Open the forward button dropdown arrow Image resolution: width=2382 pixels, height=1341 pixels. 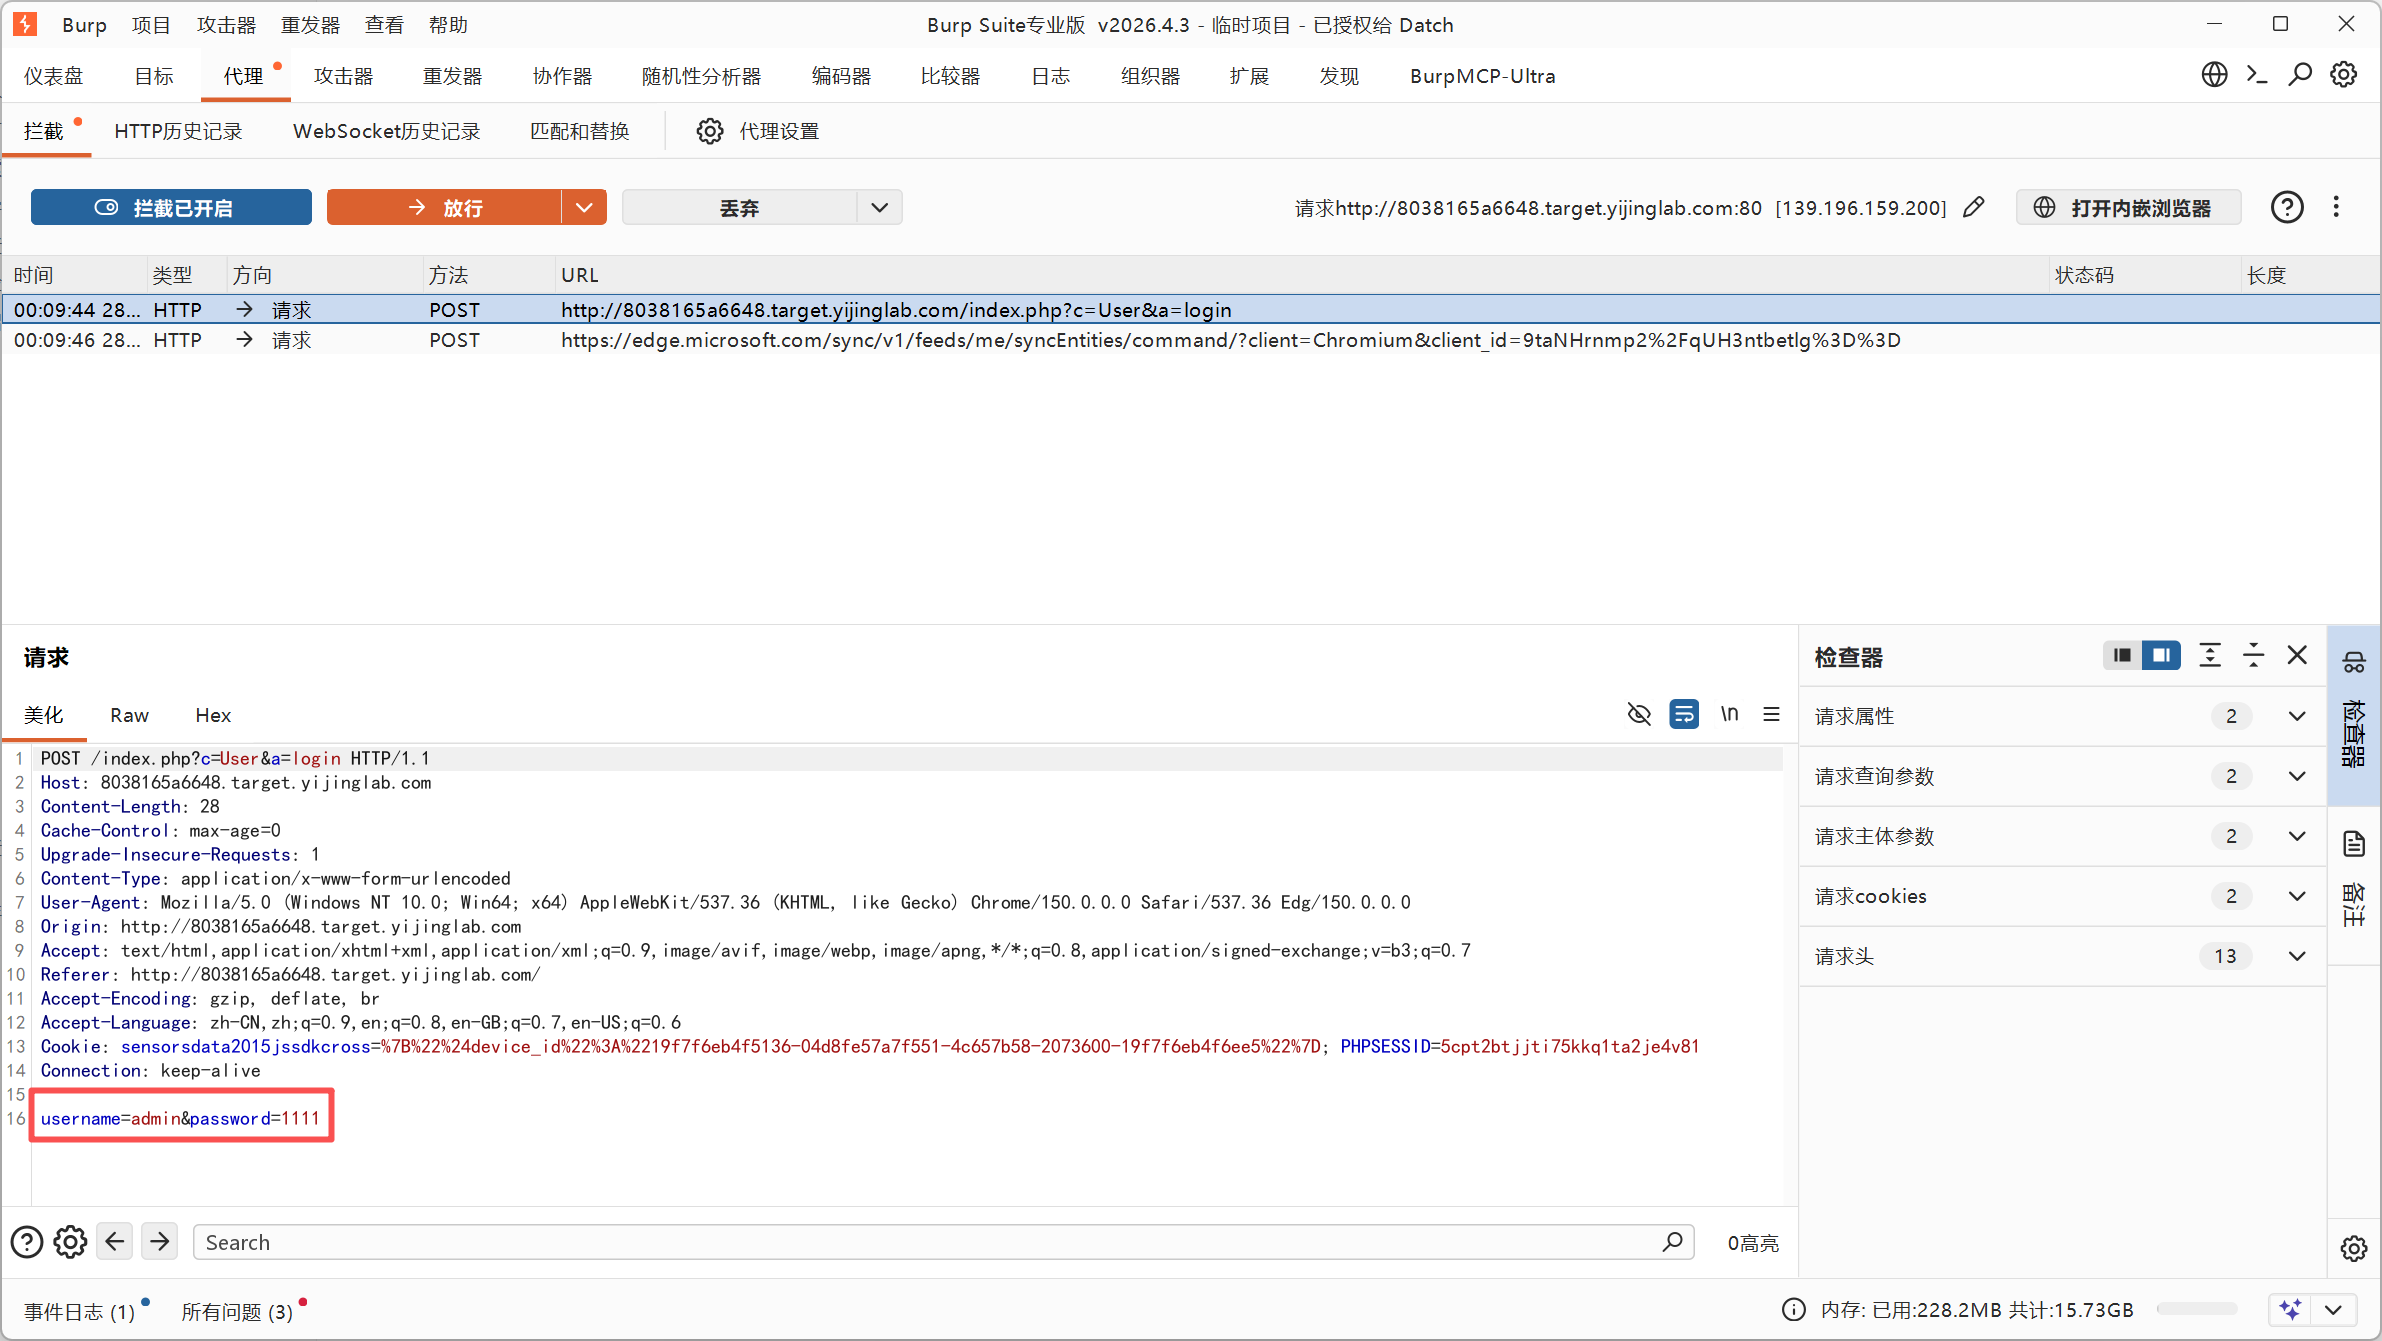point(584,207)
